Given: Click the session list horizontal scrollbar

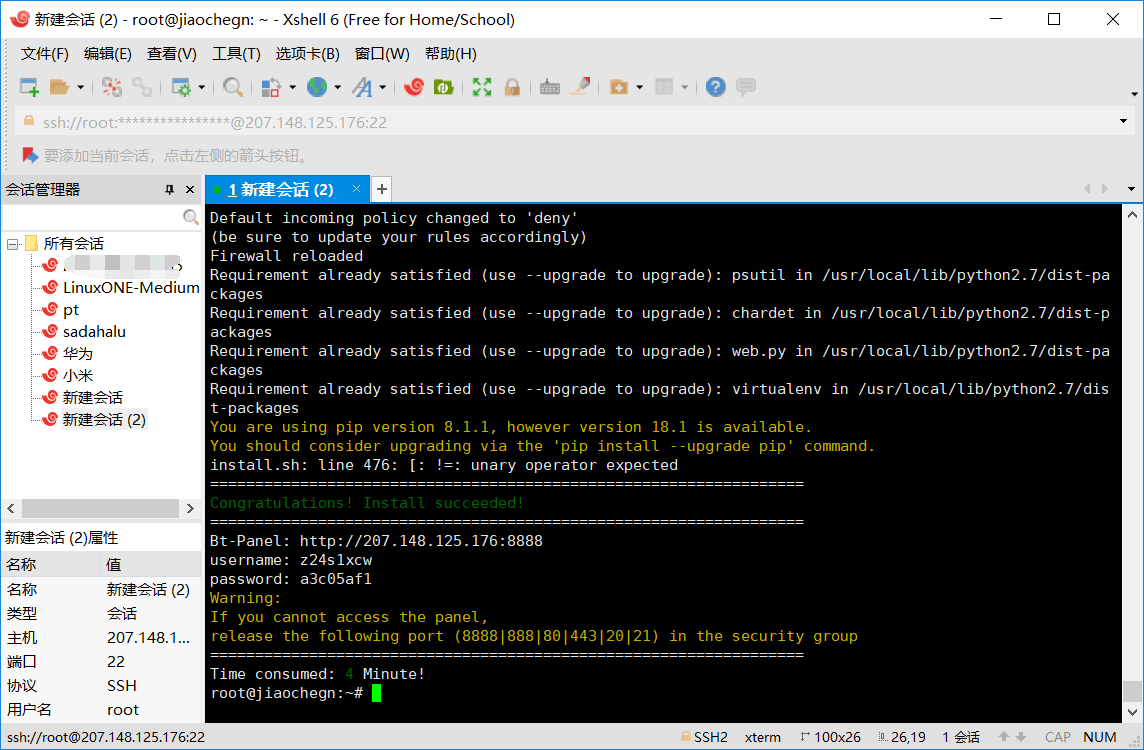Looking at the screenshot, I should coord(99,508).
